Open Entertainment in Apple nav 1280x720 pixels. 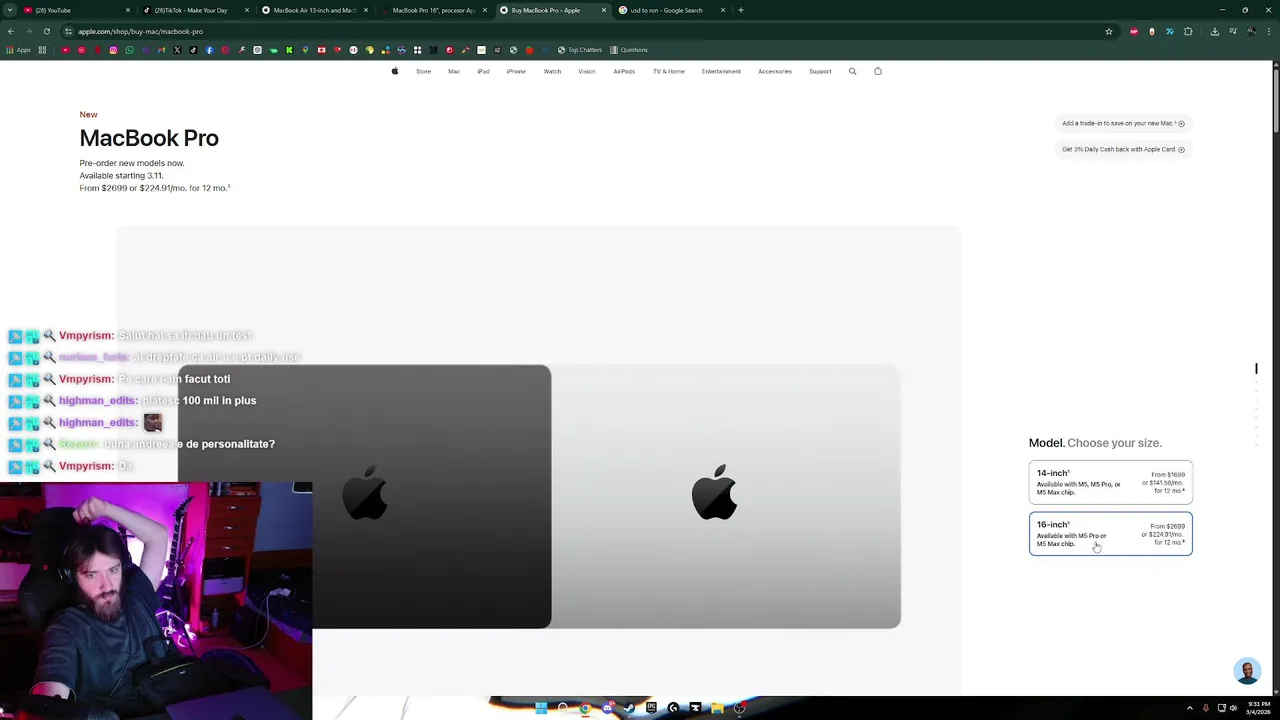pyautogui.click(x=721, y=71)
